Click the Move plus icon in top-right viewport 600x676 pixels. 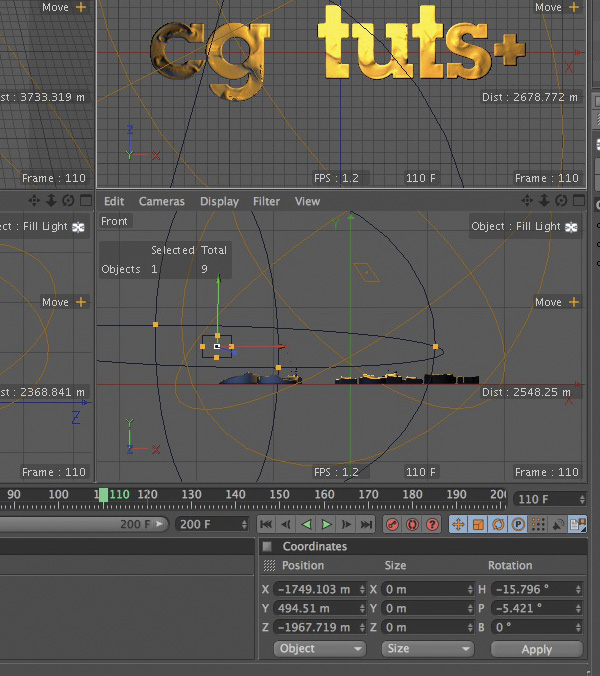[x=574, y=7]
